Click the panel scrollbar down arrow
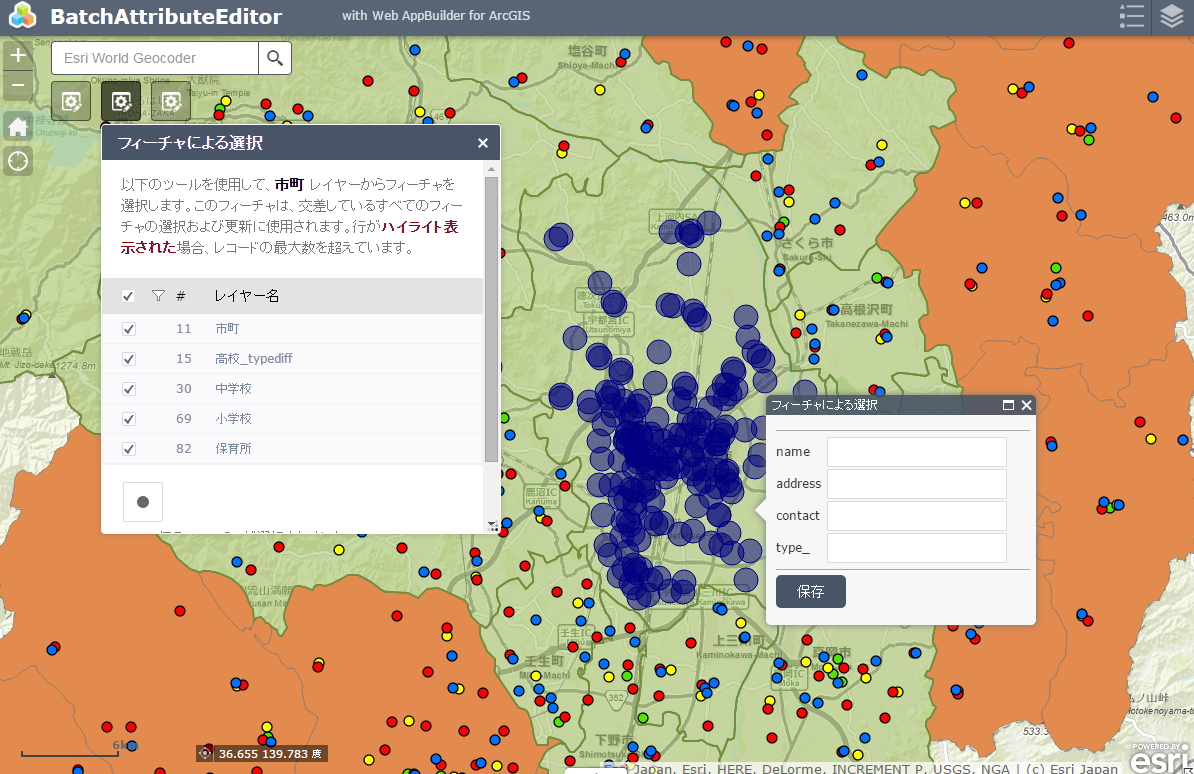Image resolution: width=1194 pixels, height=774 pixels. coord(491,526)
